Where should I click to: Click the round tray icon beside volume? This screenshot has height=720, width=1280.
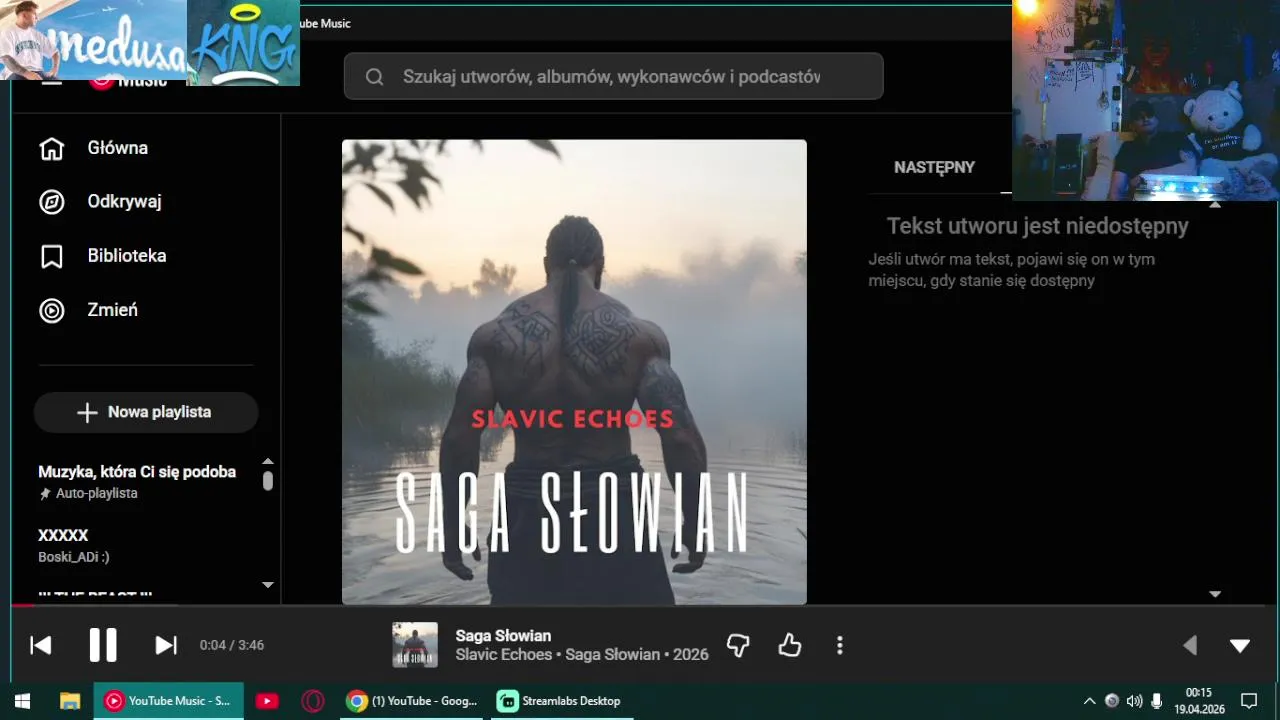(x=1112, y=701)
